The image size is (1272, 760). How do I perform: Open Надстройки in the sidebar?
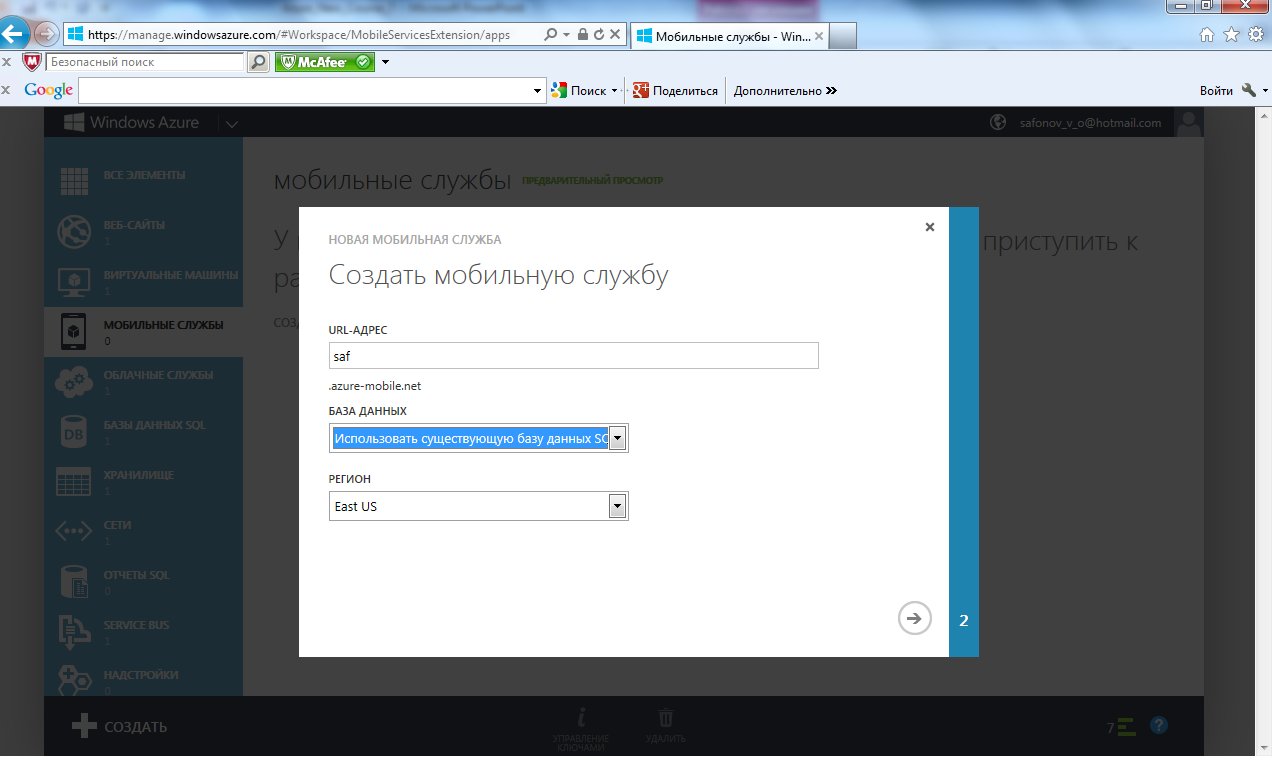click(144, 679)
